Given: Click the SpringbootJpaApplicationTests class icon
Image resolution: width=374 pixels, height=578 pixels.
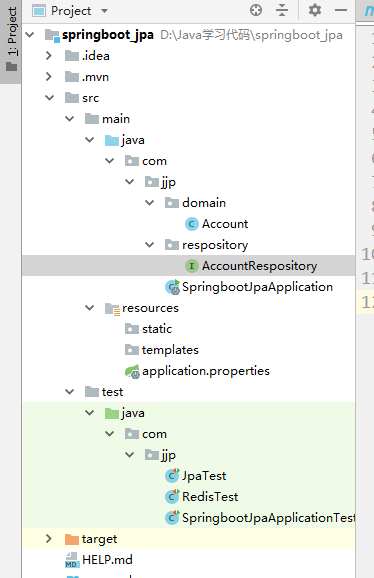Looking at the screenshot, I should tap(172, 518).
